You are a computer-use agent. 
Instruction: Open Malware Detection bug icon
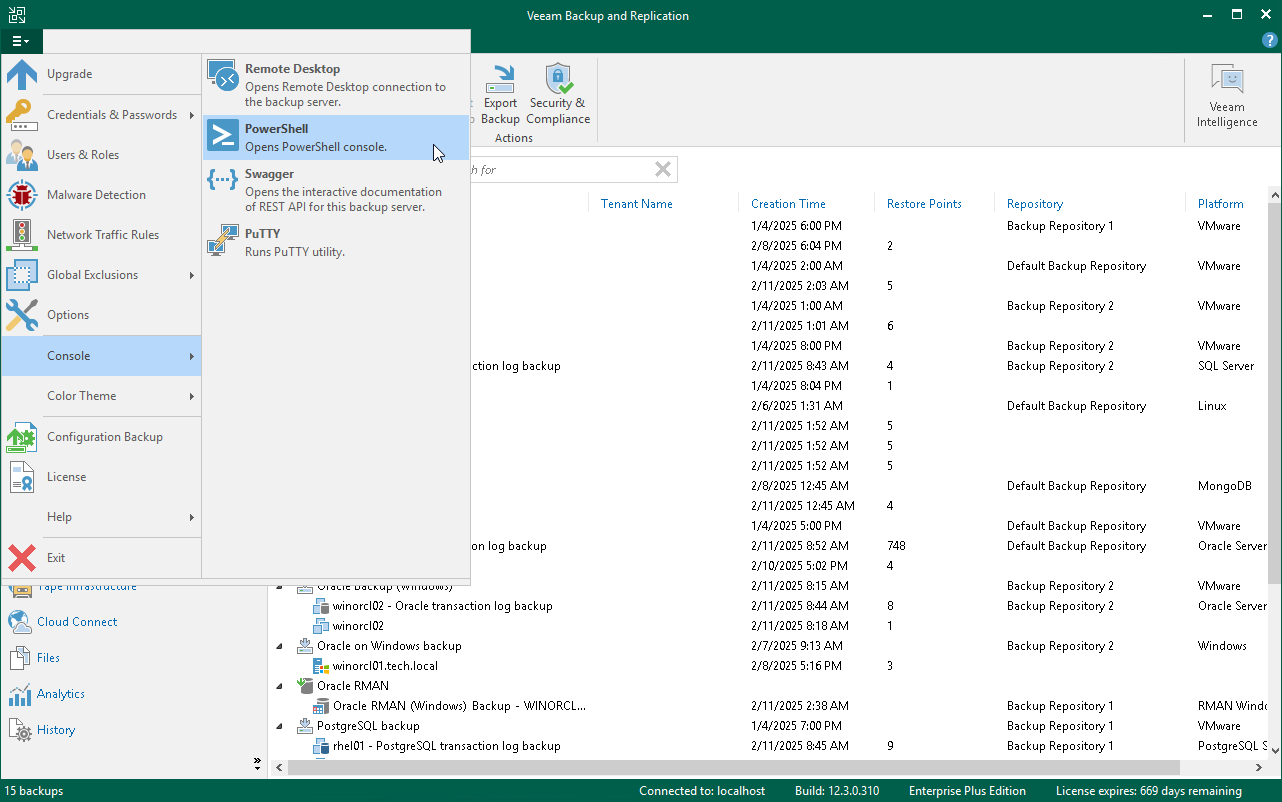[x=22, y=195]
